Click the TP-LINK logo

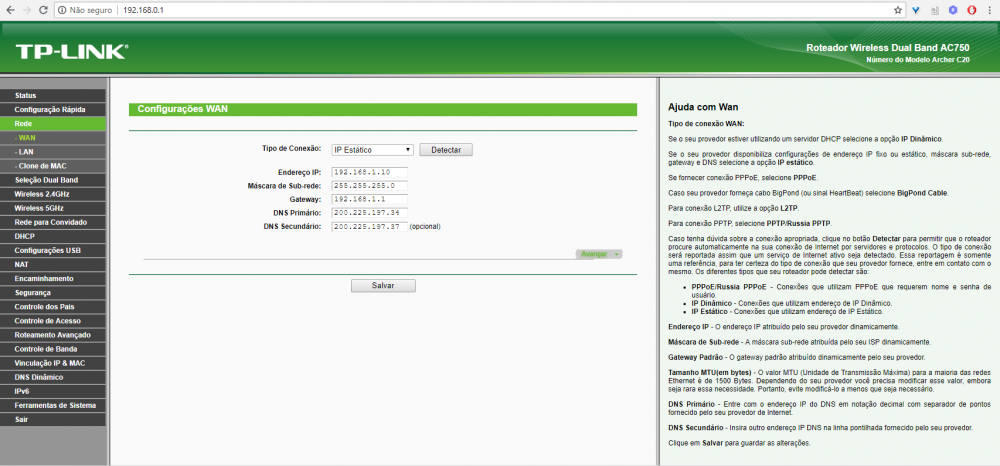click(70, 51)
